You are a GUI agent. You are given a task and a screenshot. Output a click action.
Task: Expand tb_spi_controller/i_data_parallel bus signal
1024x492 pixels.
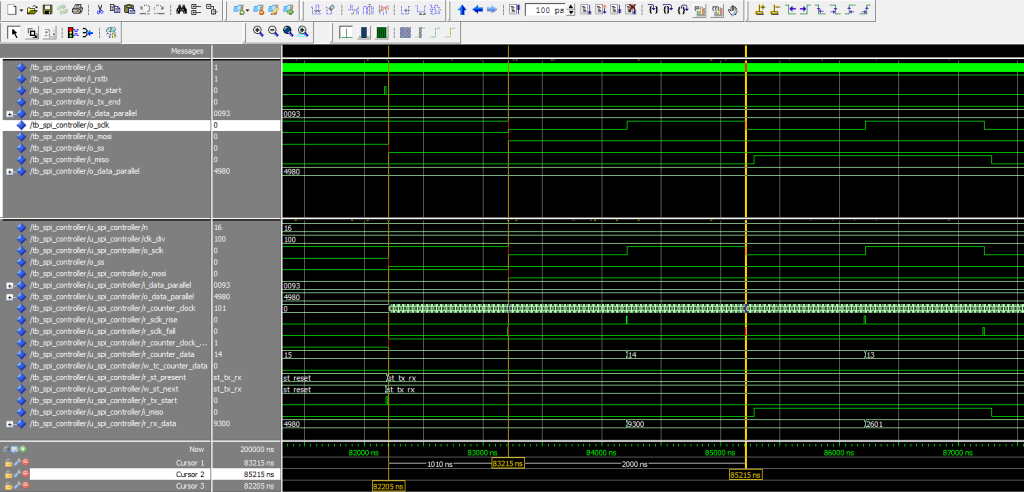tap(10, 114)
